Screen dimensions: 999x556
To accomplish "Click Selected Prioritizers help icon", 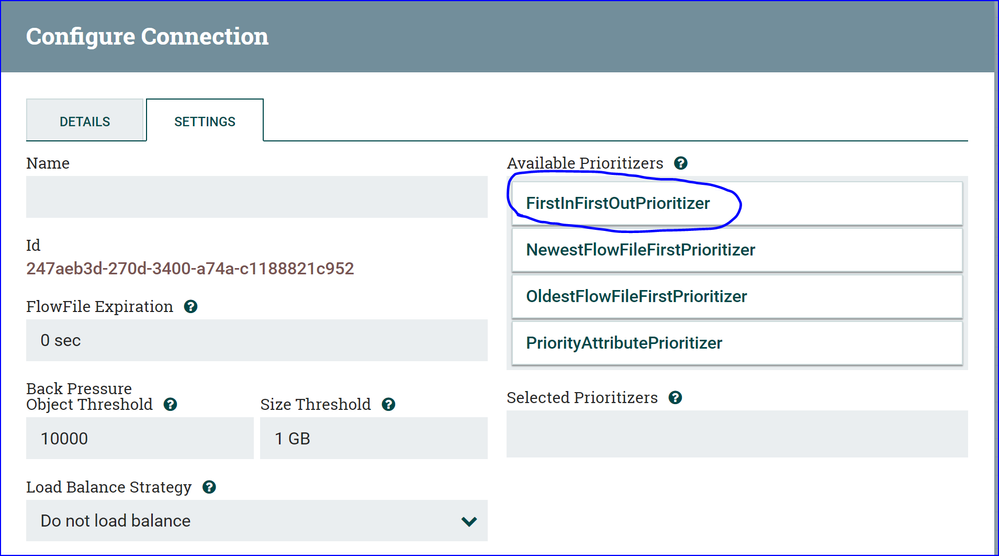I will click(x=675, y=398).
